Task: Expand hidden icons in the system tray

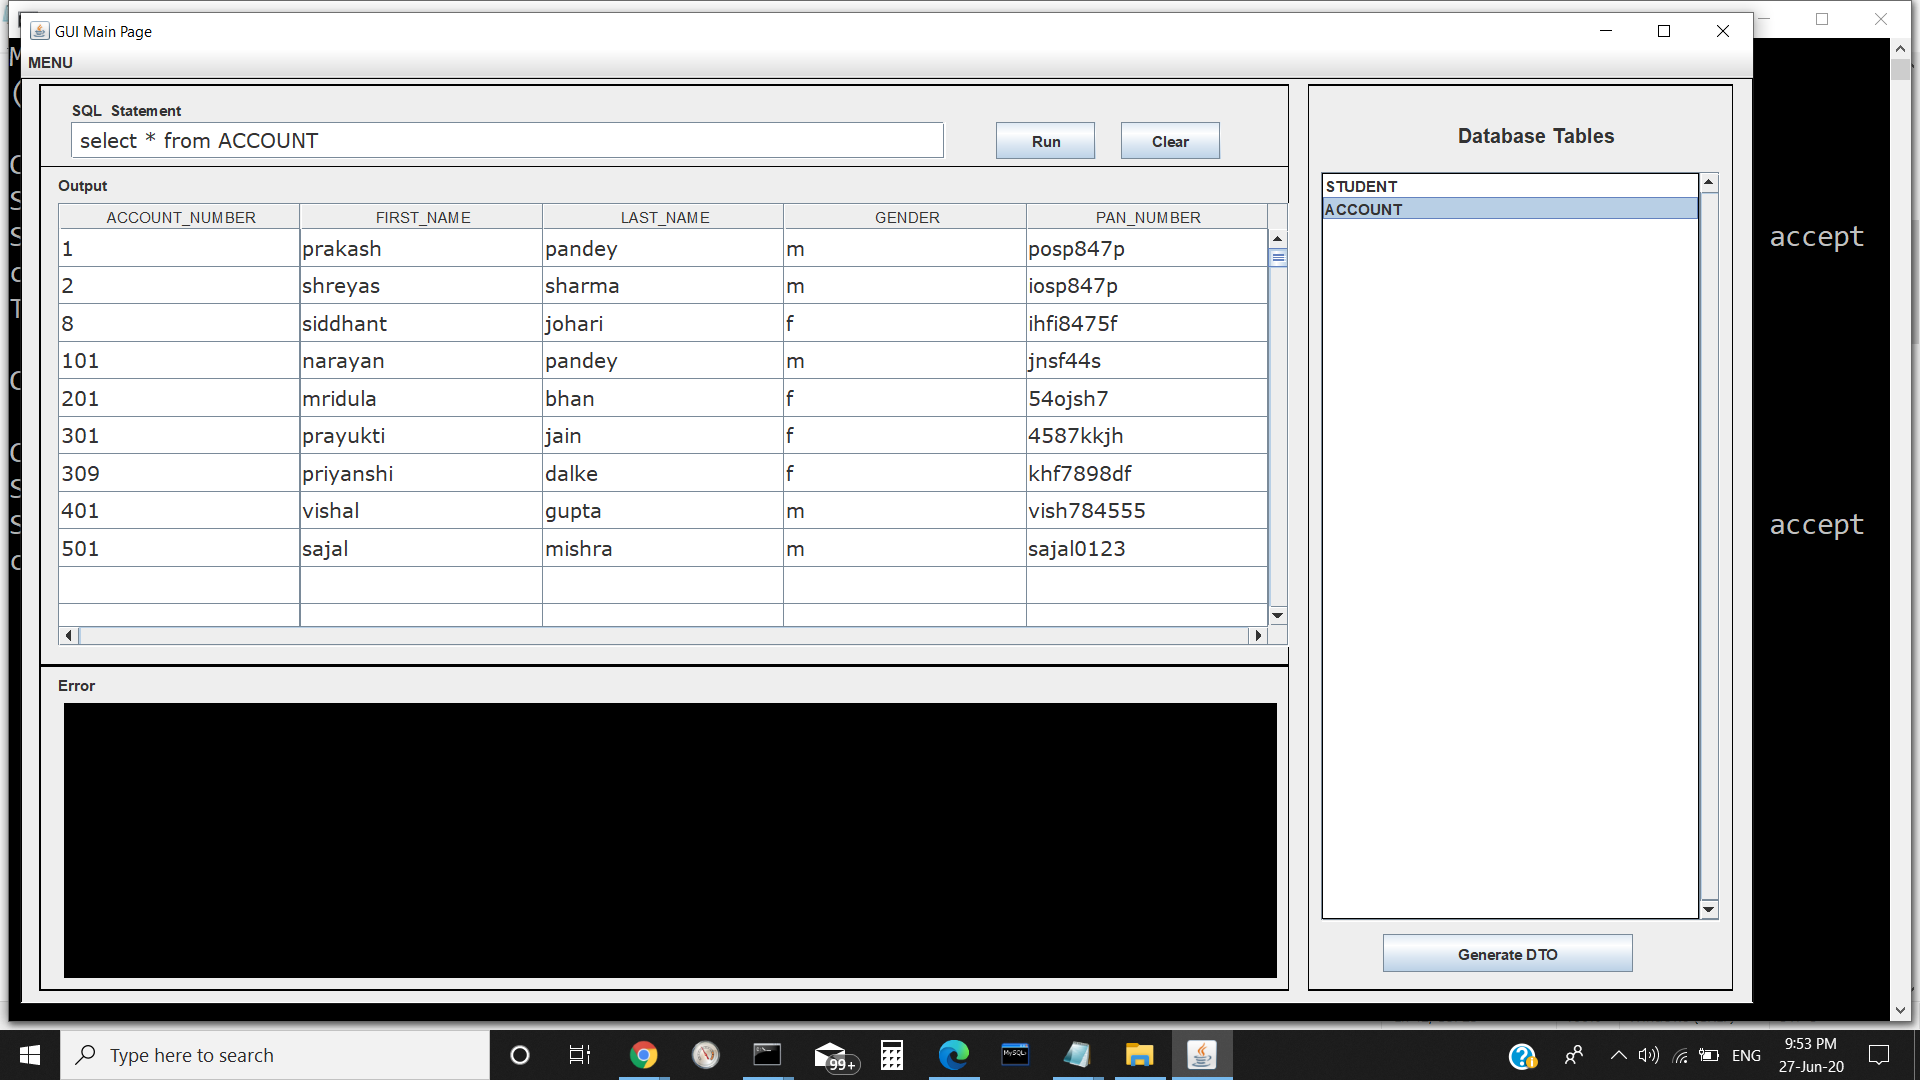Action: pos(1617,1054)
